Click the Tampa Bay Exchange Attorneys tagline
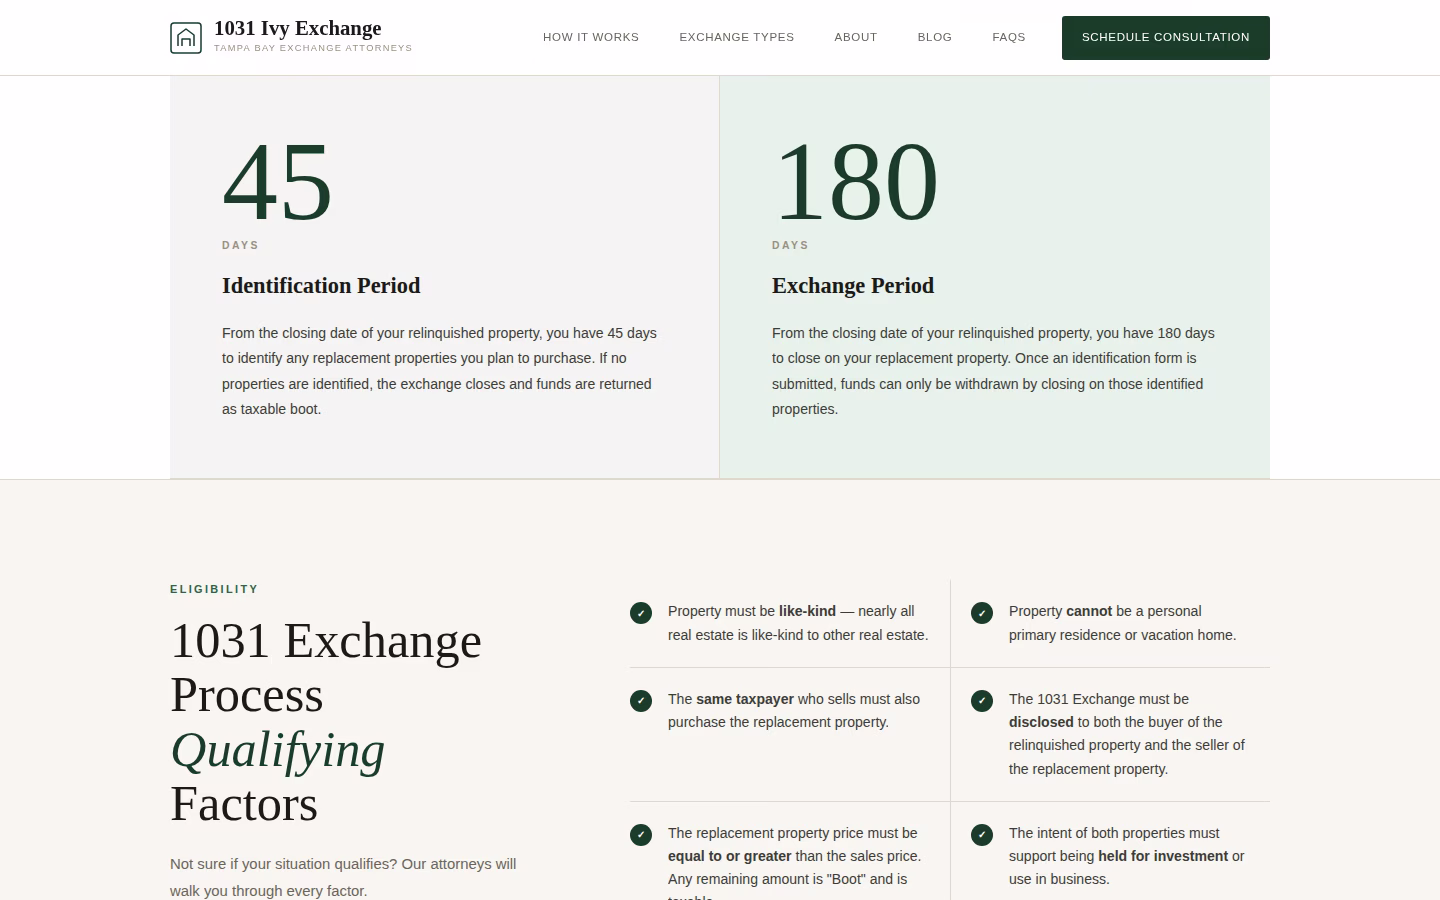The height and width of the screenshot is (900, 1440). coord(313,48)
